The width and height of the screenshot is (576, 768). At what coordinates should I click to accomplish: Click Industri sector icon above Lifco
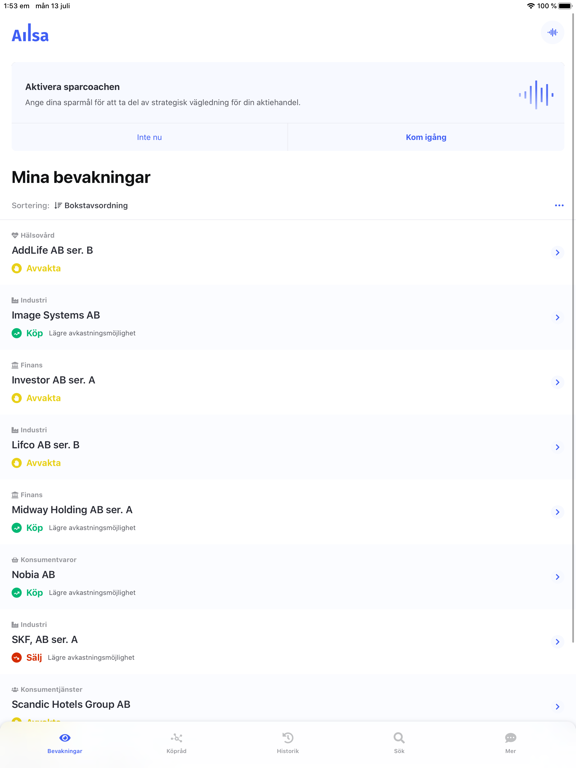pyautogui.click(x=15, y=430)
